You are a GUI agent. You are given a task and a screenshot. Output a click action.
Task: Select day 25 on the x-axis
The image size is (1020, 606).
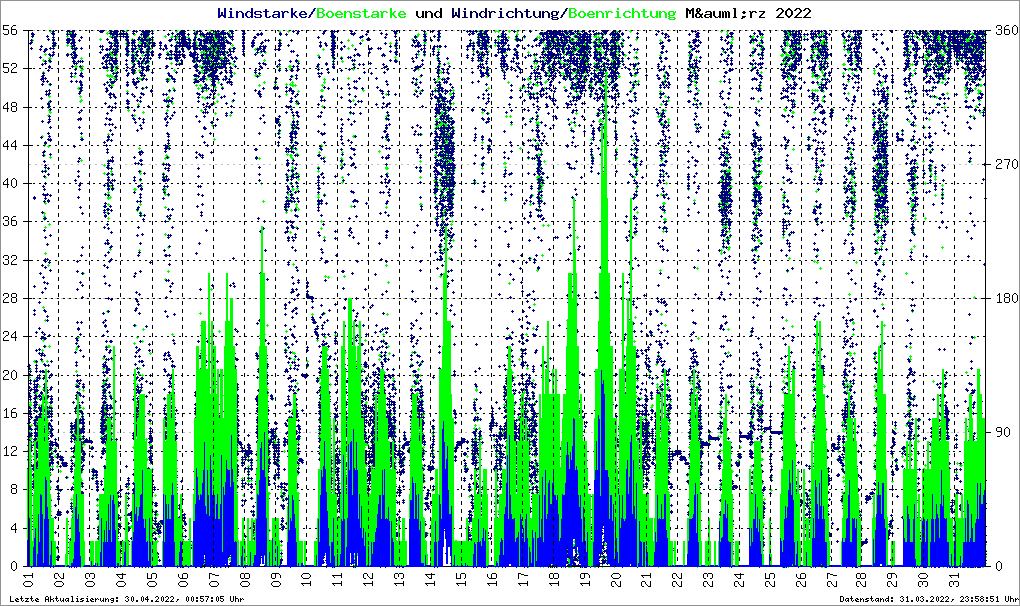[x=769, y=580]
